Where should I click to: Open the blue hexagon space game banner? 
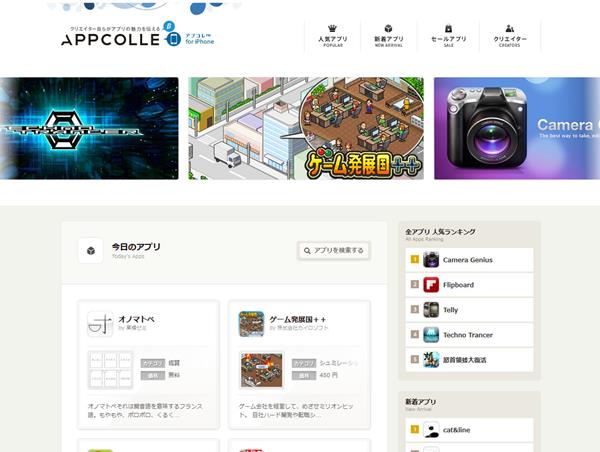(x=89, y=128)
